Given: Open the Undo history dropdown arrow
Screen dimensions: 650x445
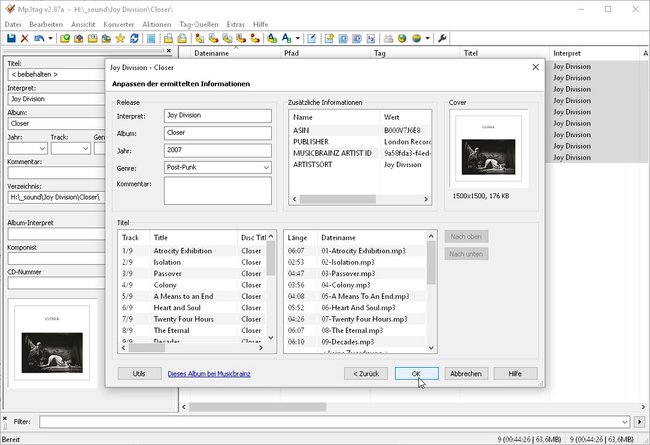Looking at the screenshot, I should coord(50,39).
